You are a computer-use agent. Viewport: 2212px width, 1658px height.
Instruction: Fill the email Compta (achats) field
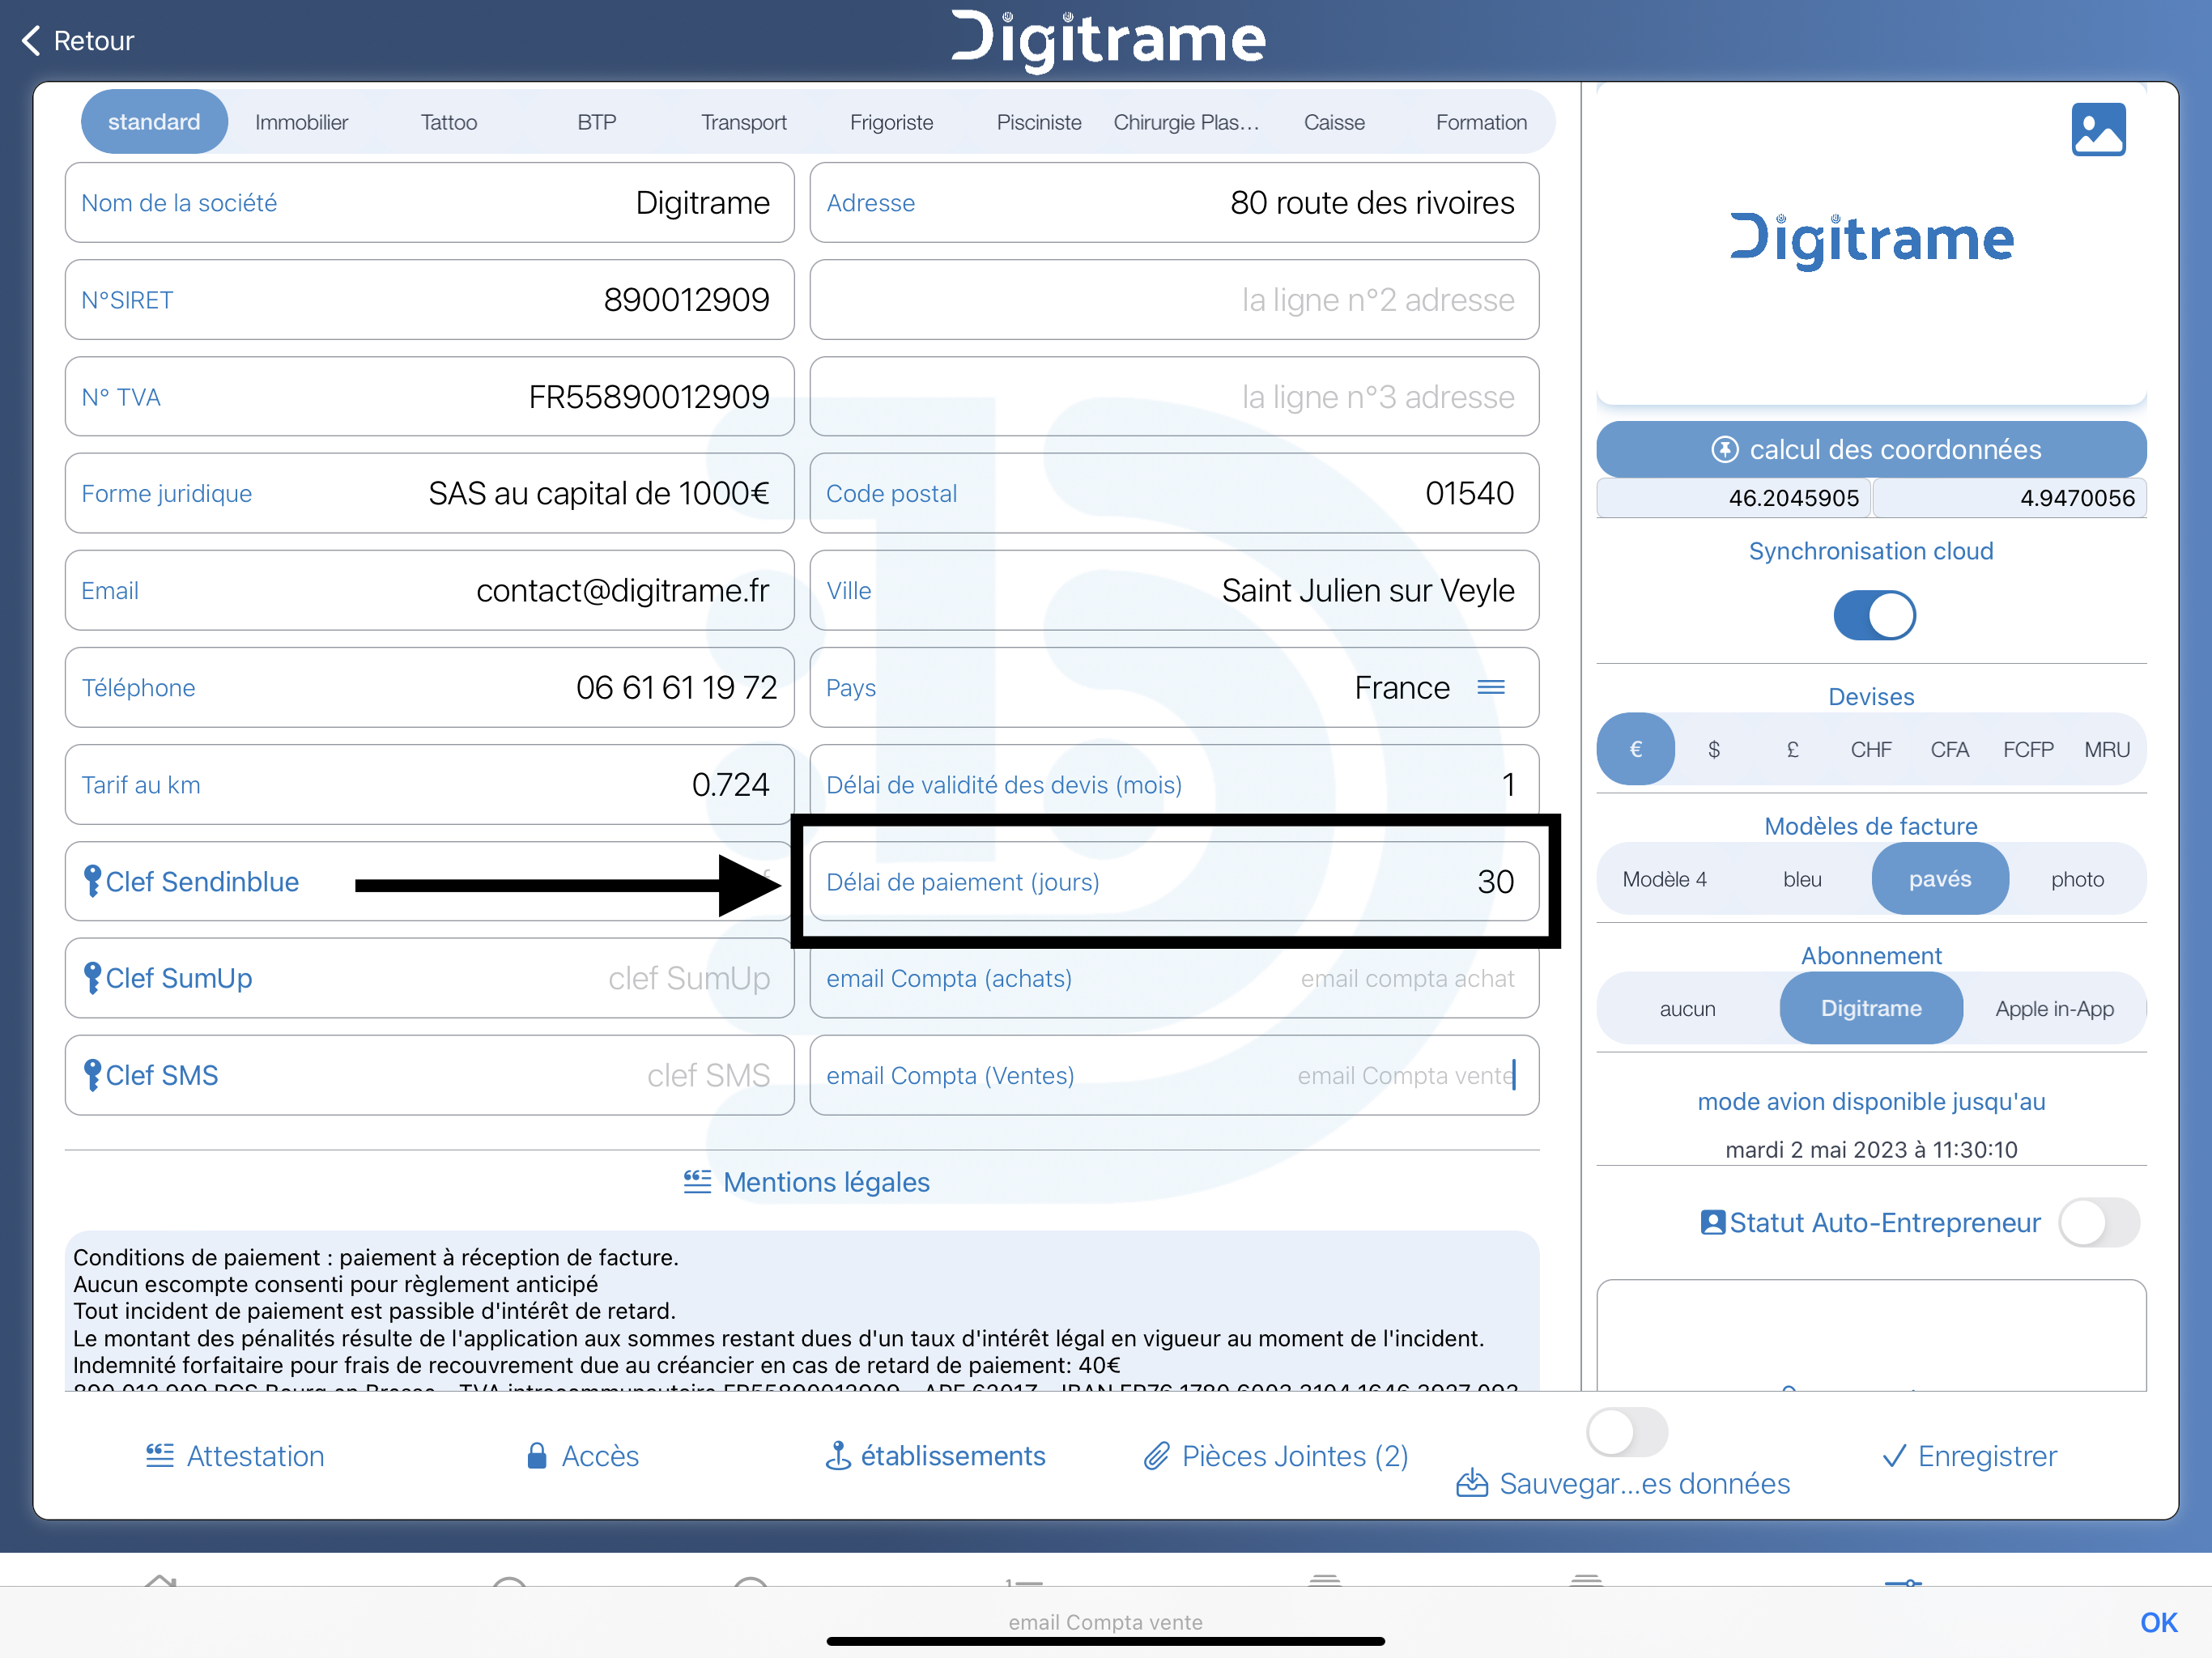1174,978
